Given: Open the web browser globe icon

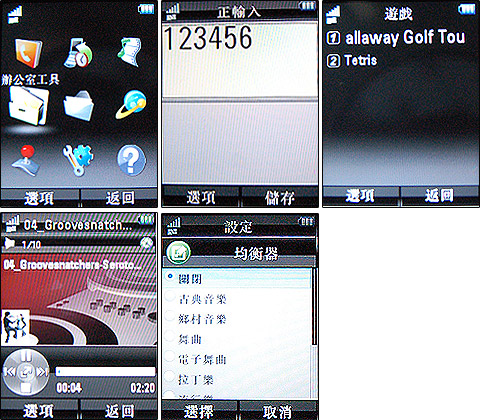Looking at the screenshot, I should point(131,105).
